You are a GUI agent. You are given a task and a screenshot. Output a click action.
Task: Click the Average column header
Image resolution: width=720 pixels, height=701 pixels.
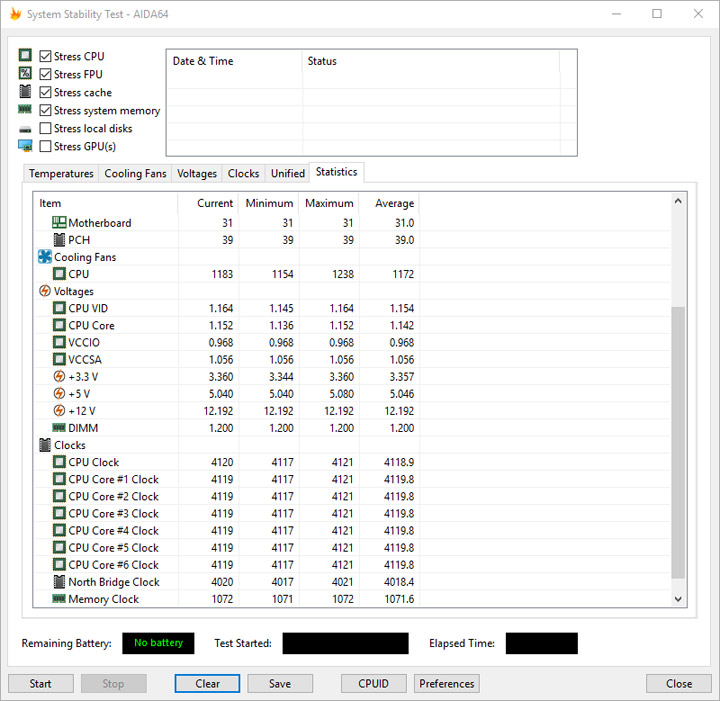coord(389,203)
